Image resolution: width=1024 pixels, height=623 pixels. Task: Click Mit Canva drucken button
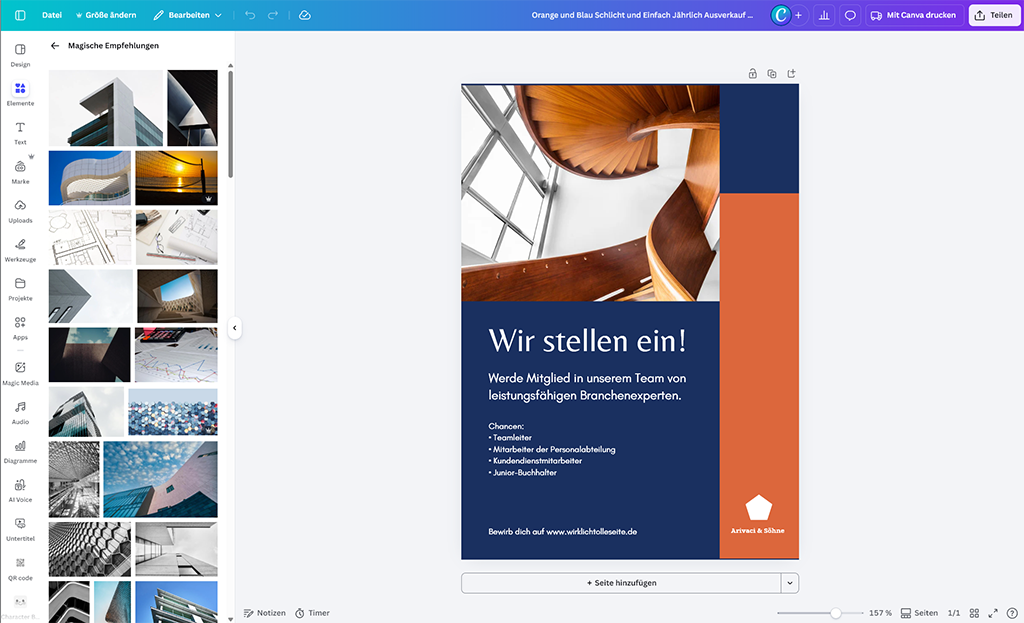tap(914, 15)
